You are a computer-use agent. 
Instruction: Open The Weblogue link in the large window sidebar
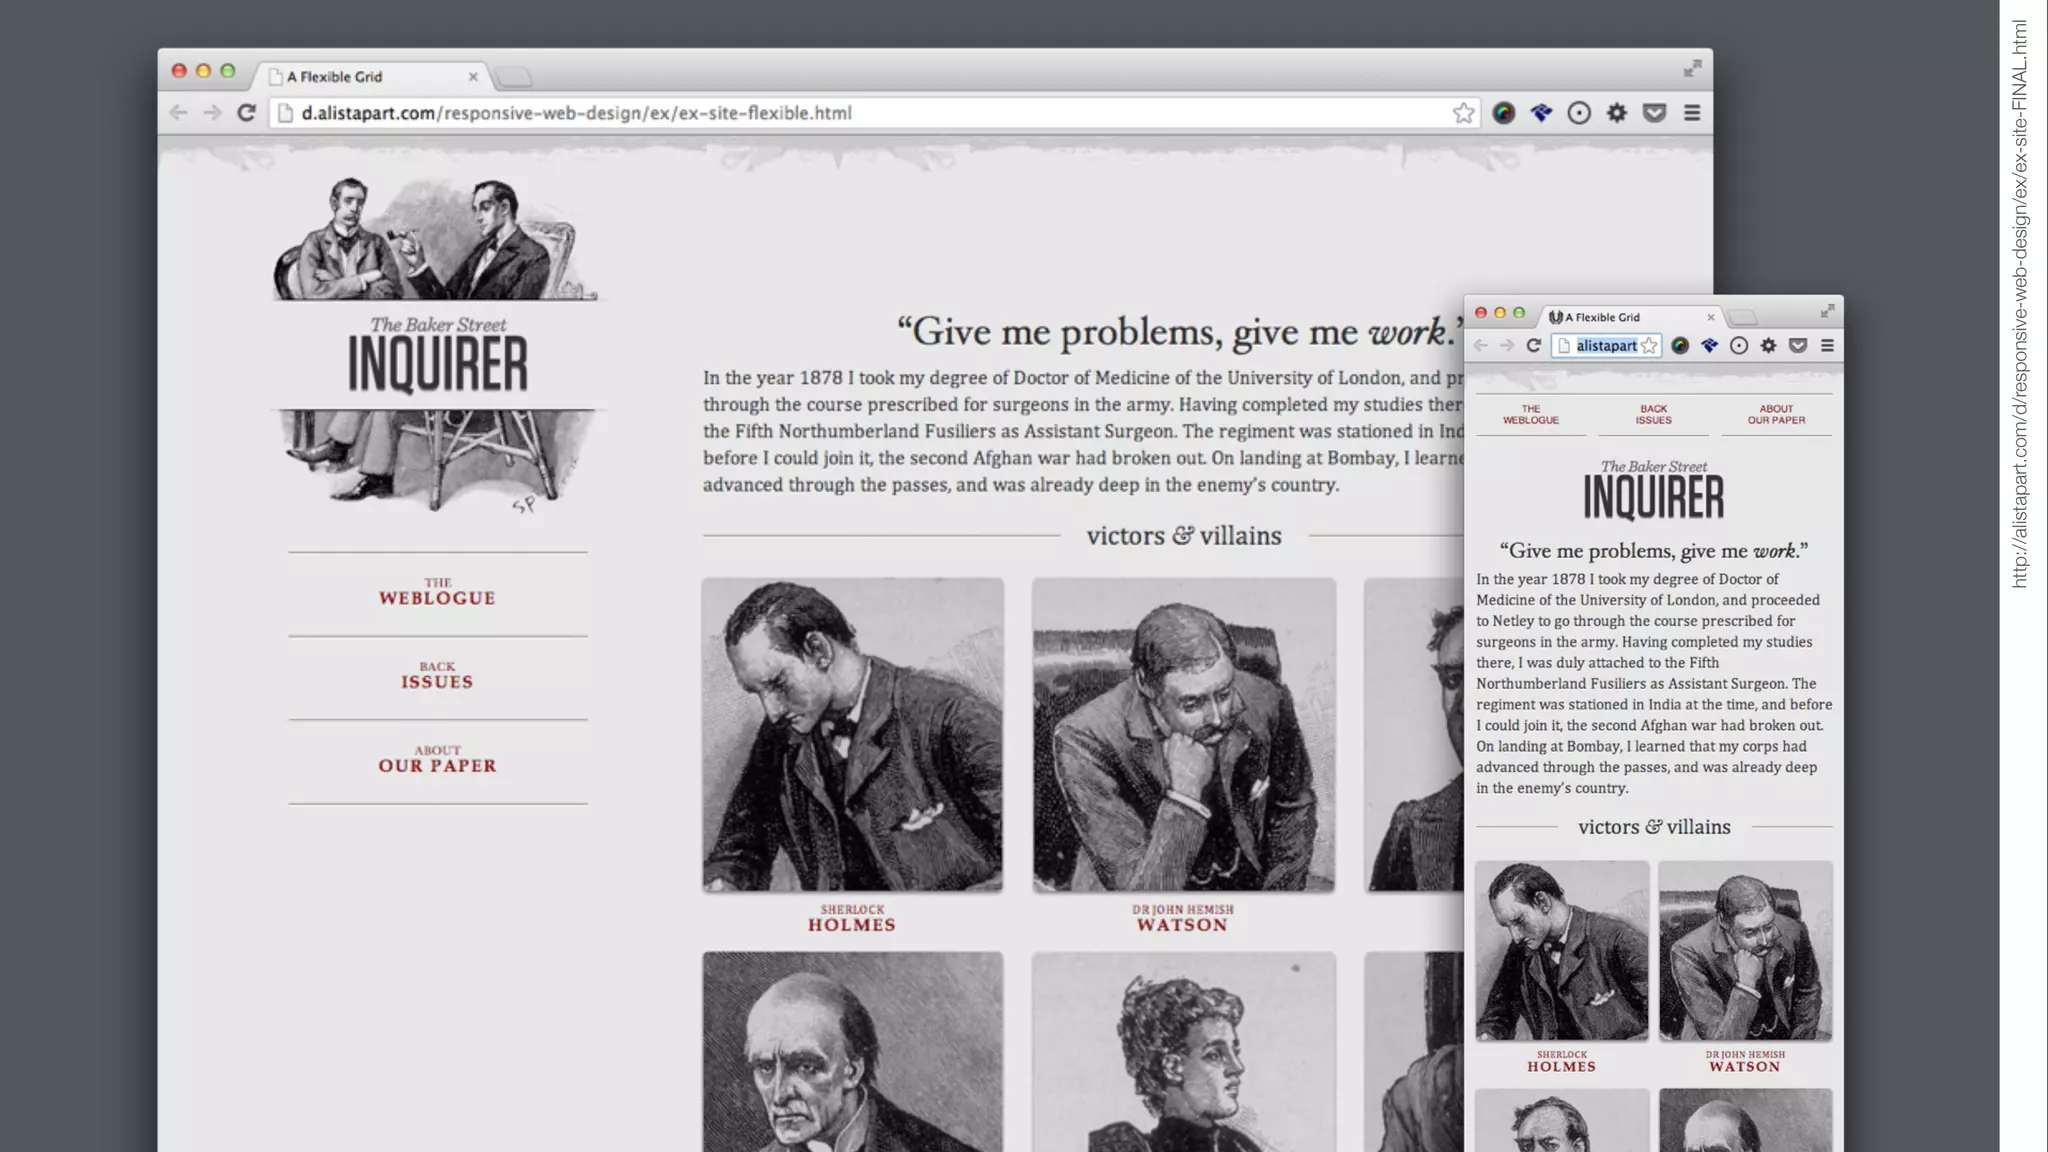click(437, 592)
